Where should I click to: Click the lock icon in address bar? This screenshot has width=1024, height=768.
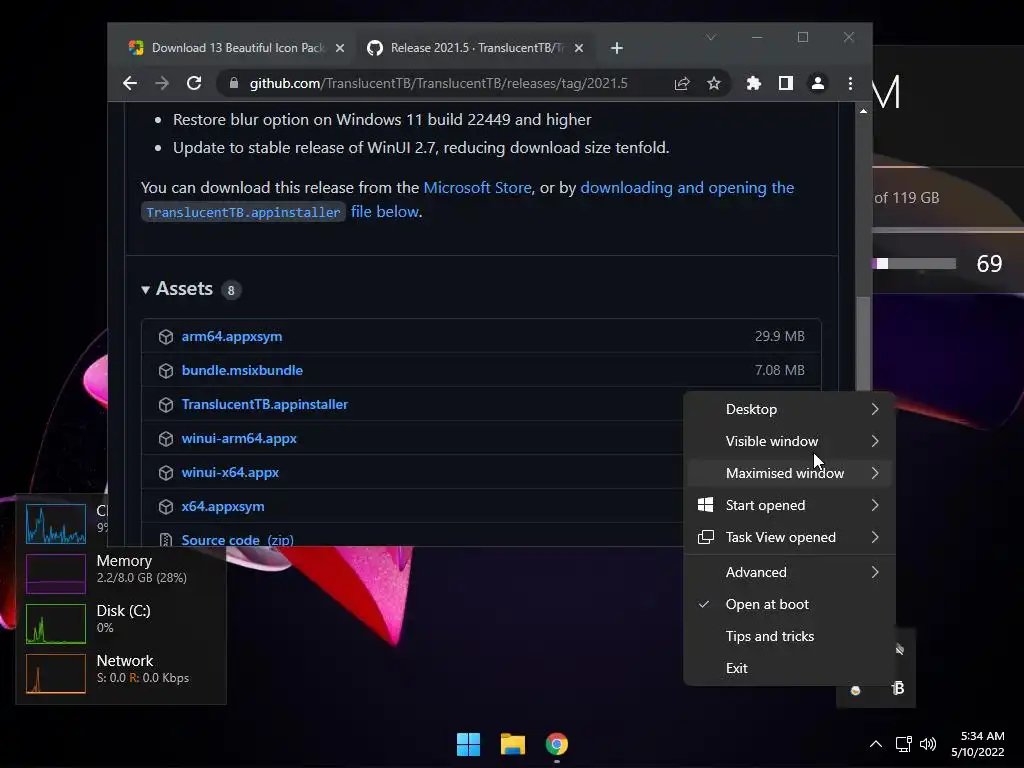click(233, 84)
